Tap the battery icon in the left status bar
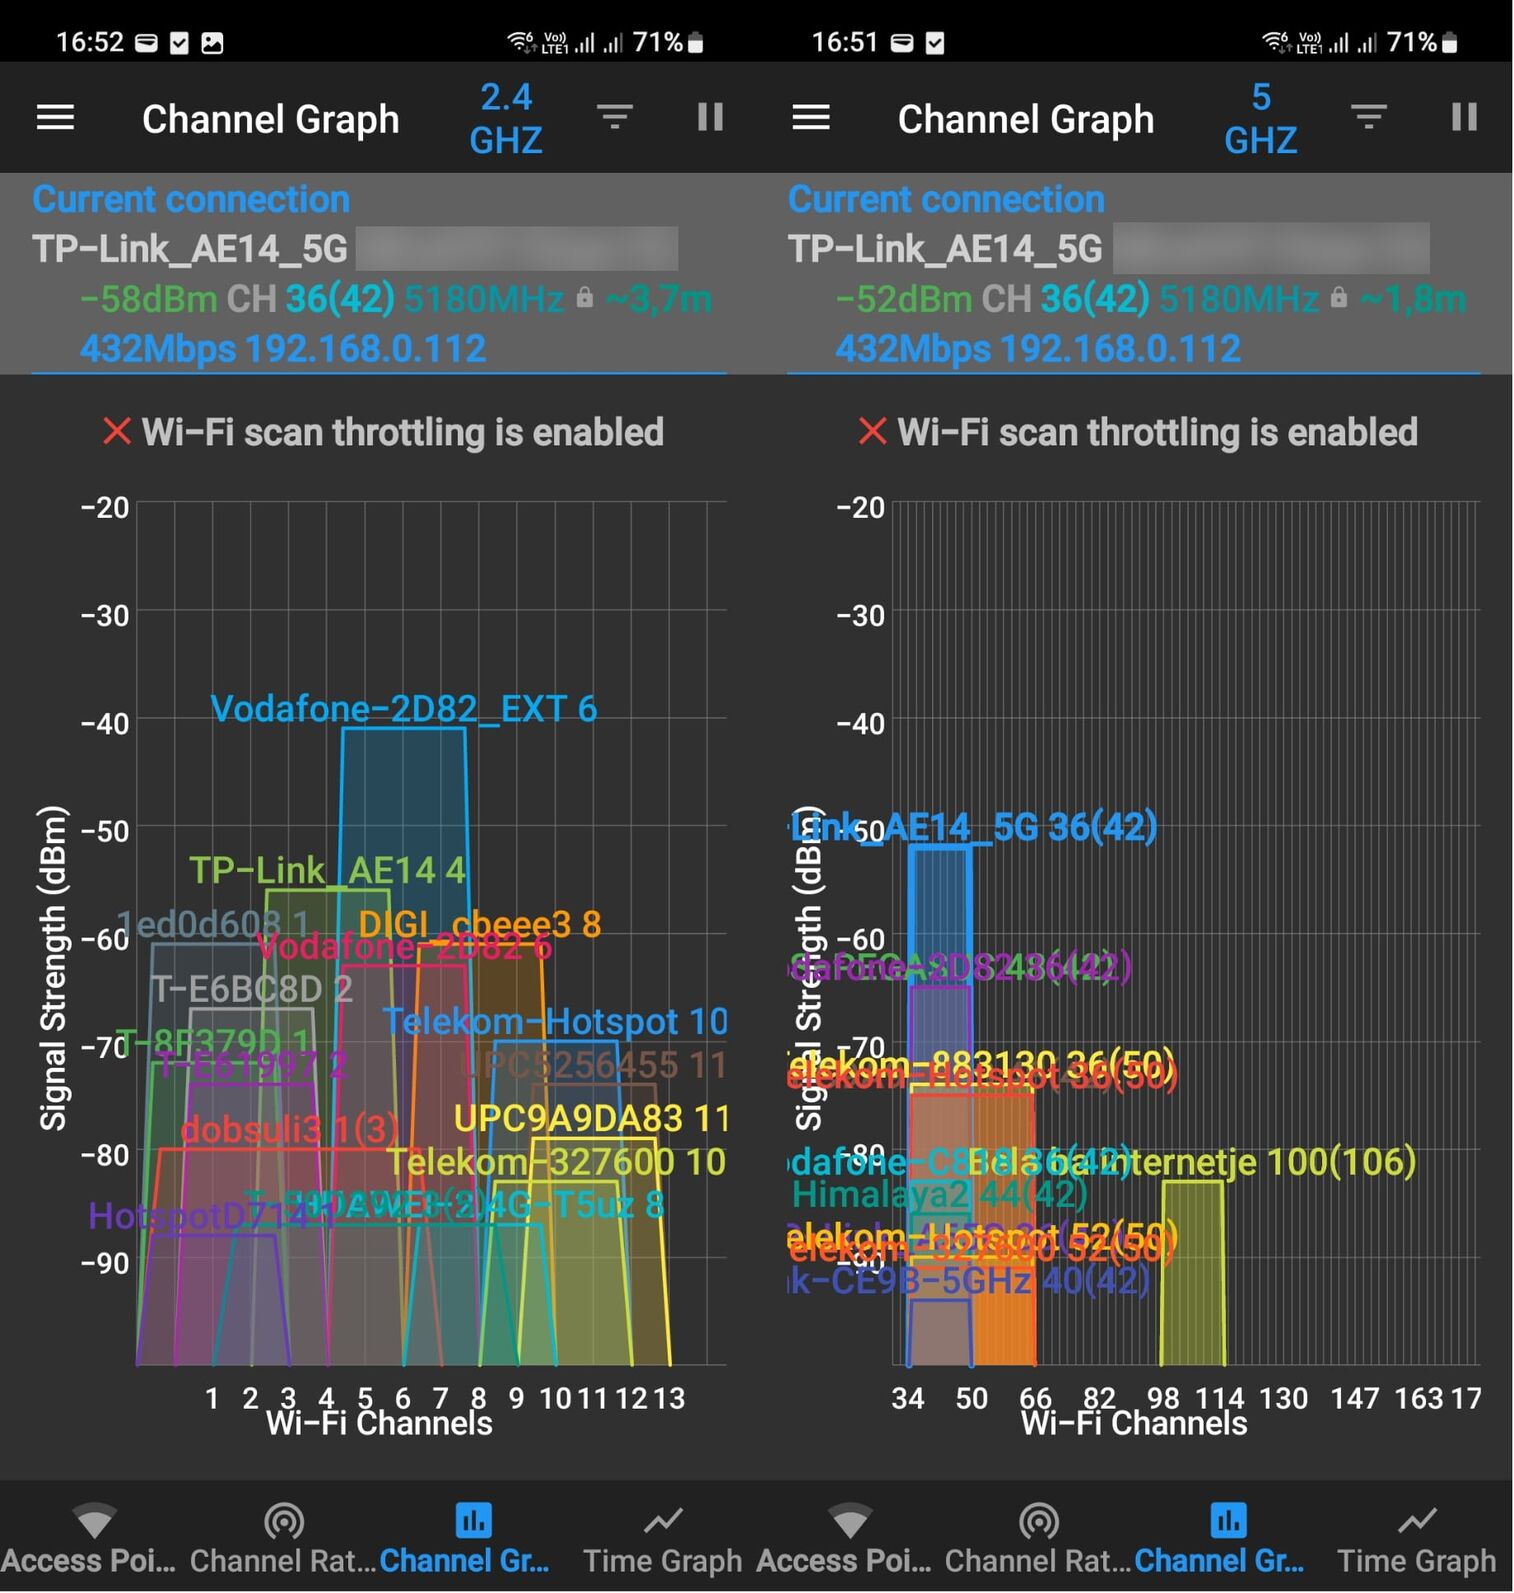This screenshot has height=1593, width=1514. pos(696,42)
